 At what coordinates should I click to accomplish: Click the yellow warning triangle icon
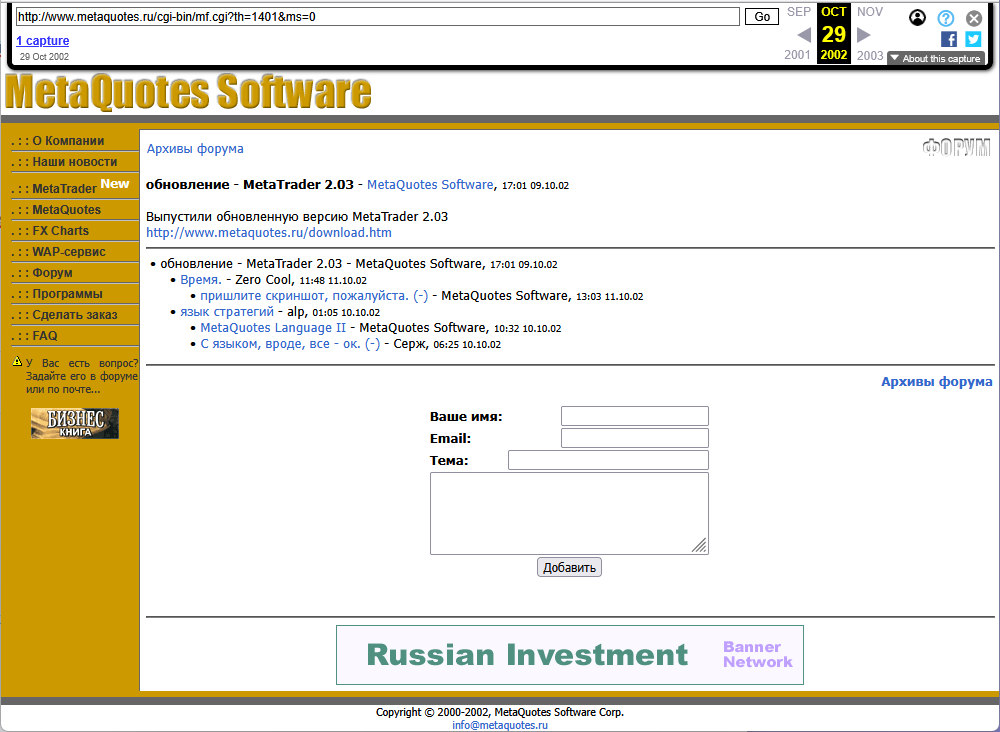coord(17,362)
